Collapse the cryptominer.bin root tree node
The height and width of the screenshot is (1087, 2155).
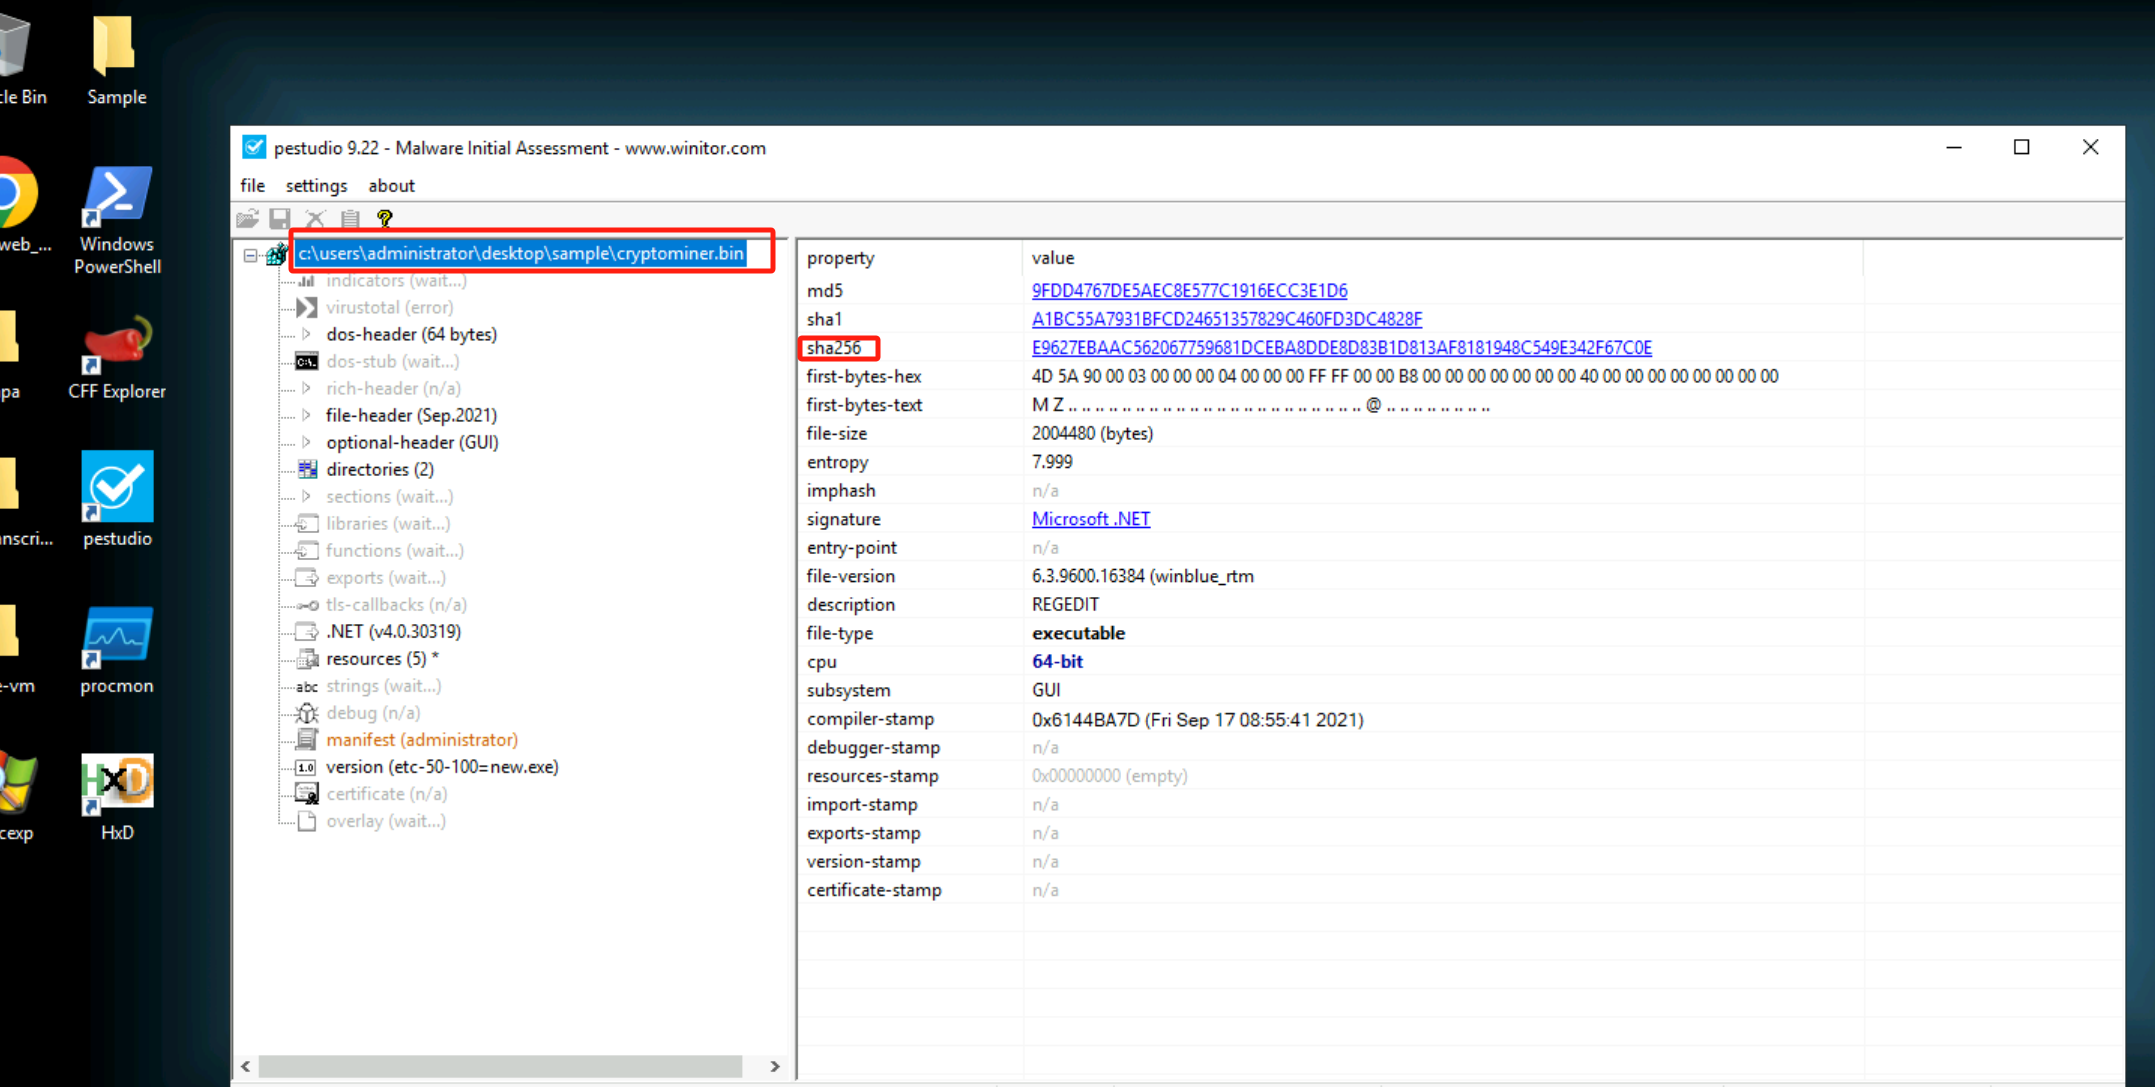(x=250, y=255)
